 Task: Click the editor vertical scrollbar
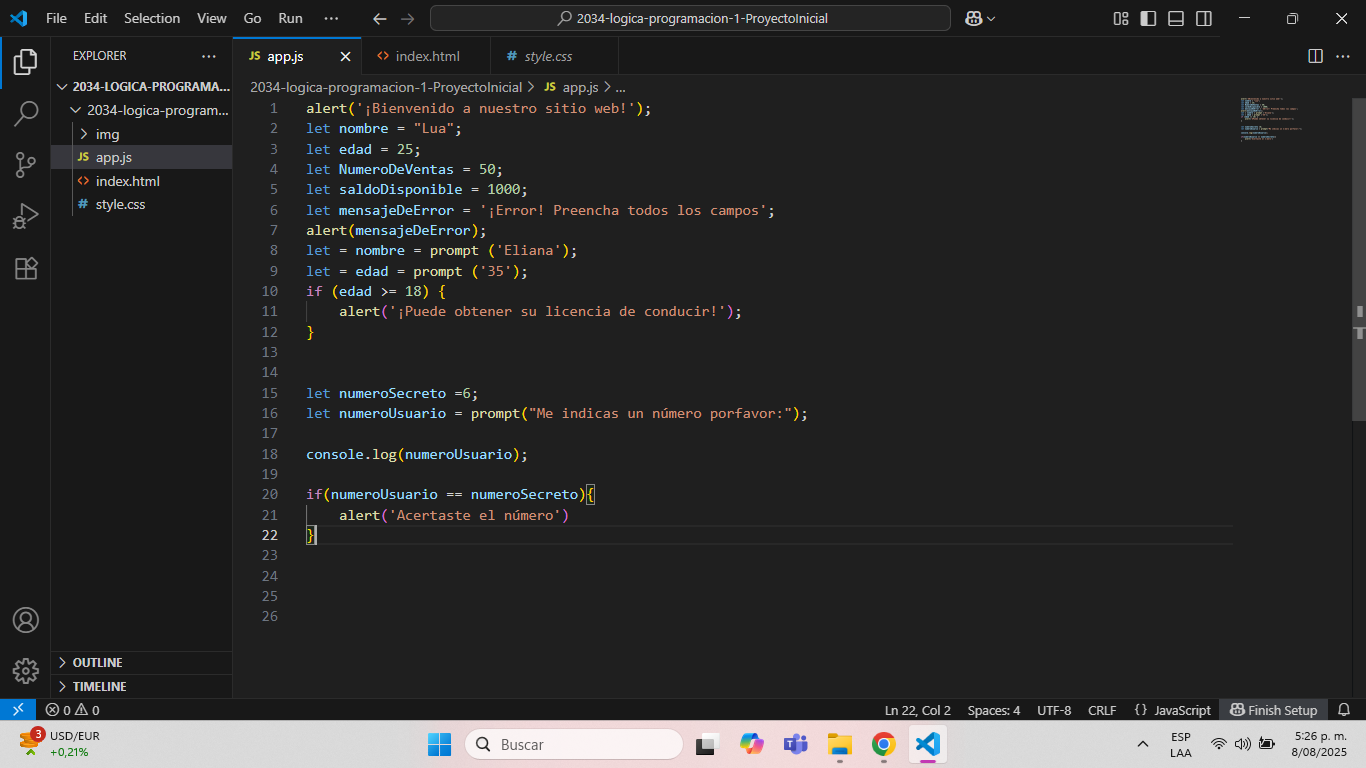pos(1359,258)
